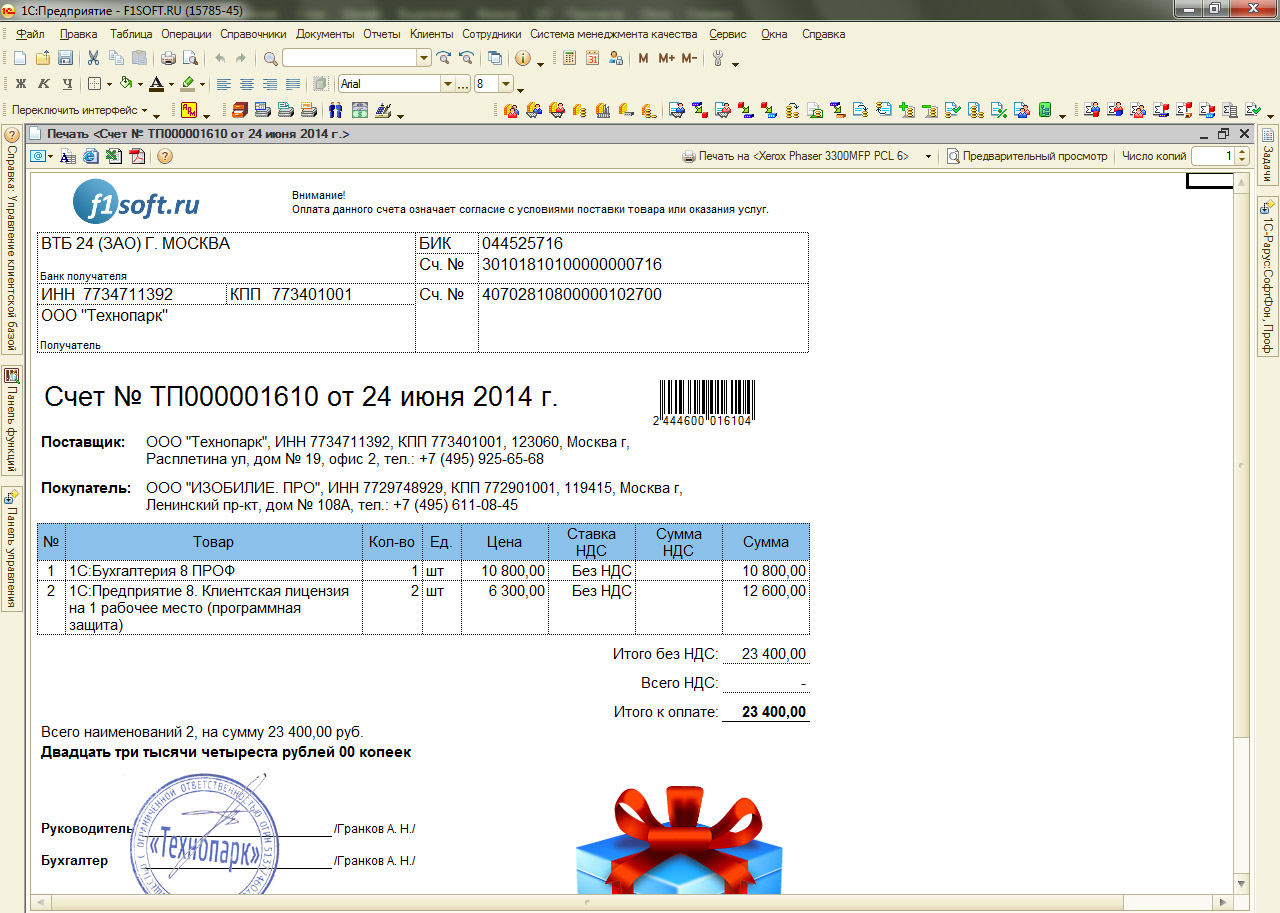Save invoice as HTML via the browser icon
This screenshot has height=913, width=1280.
point(91,156)
